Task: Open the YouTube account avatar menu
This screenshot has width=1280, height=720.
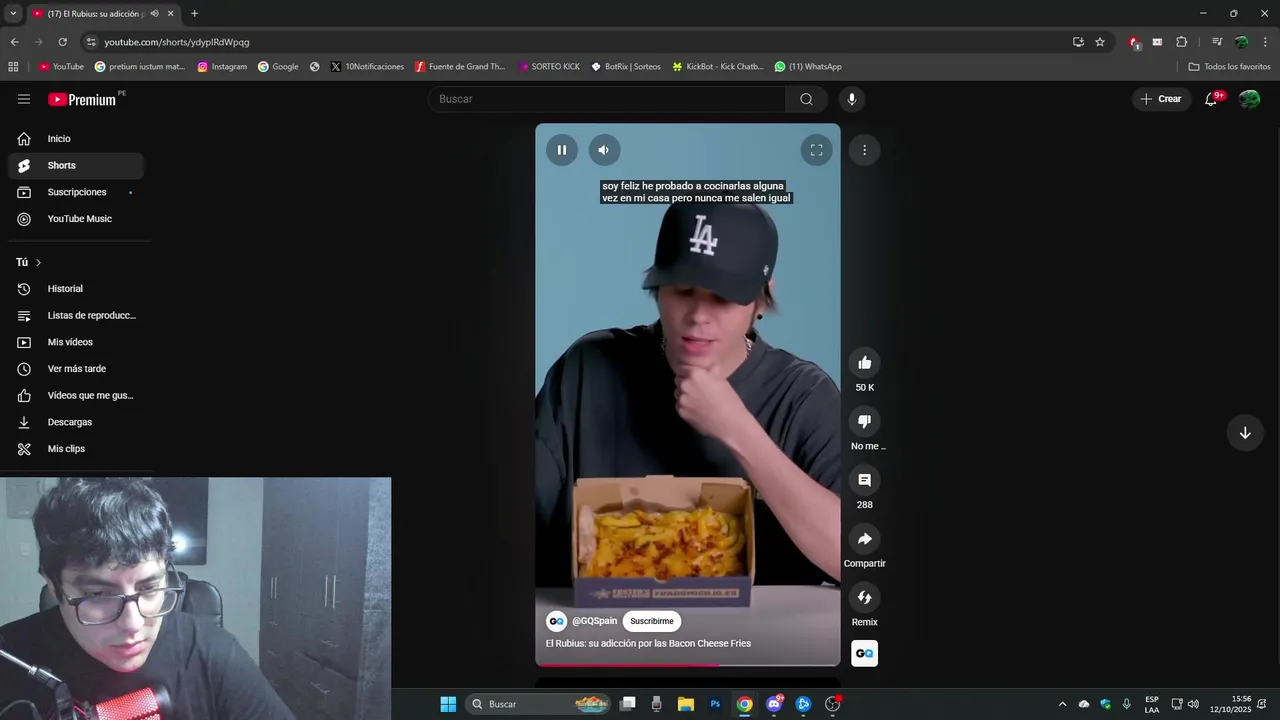Action: (1250, 99)
